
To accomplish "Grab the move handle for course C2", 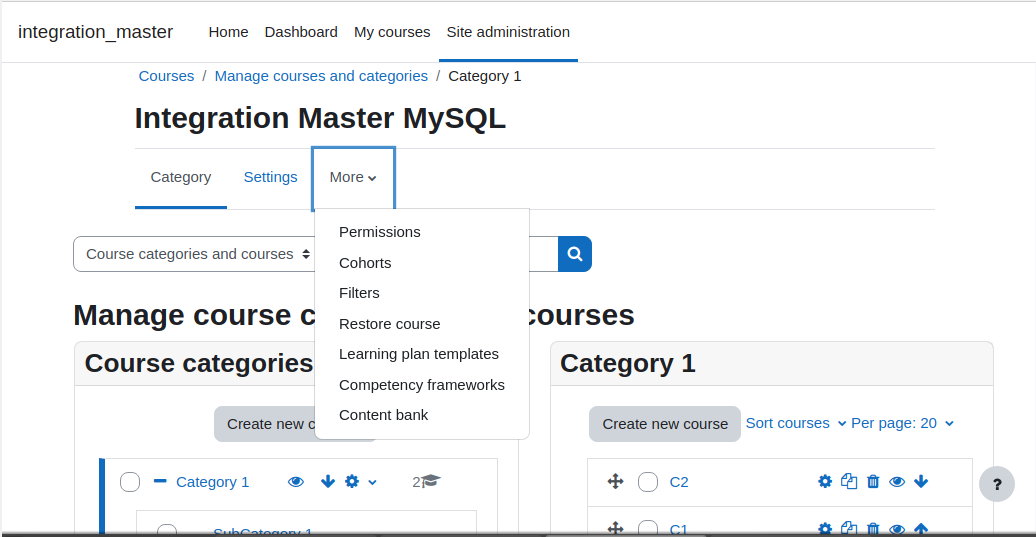I will tap(615, 481).
